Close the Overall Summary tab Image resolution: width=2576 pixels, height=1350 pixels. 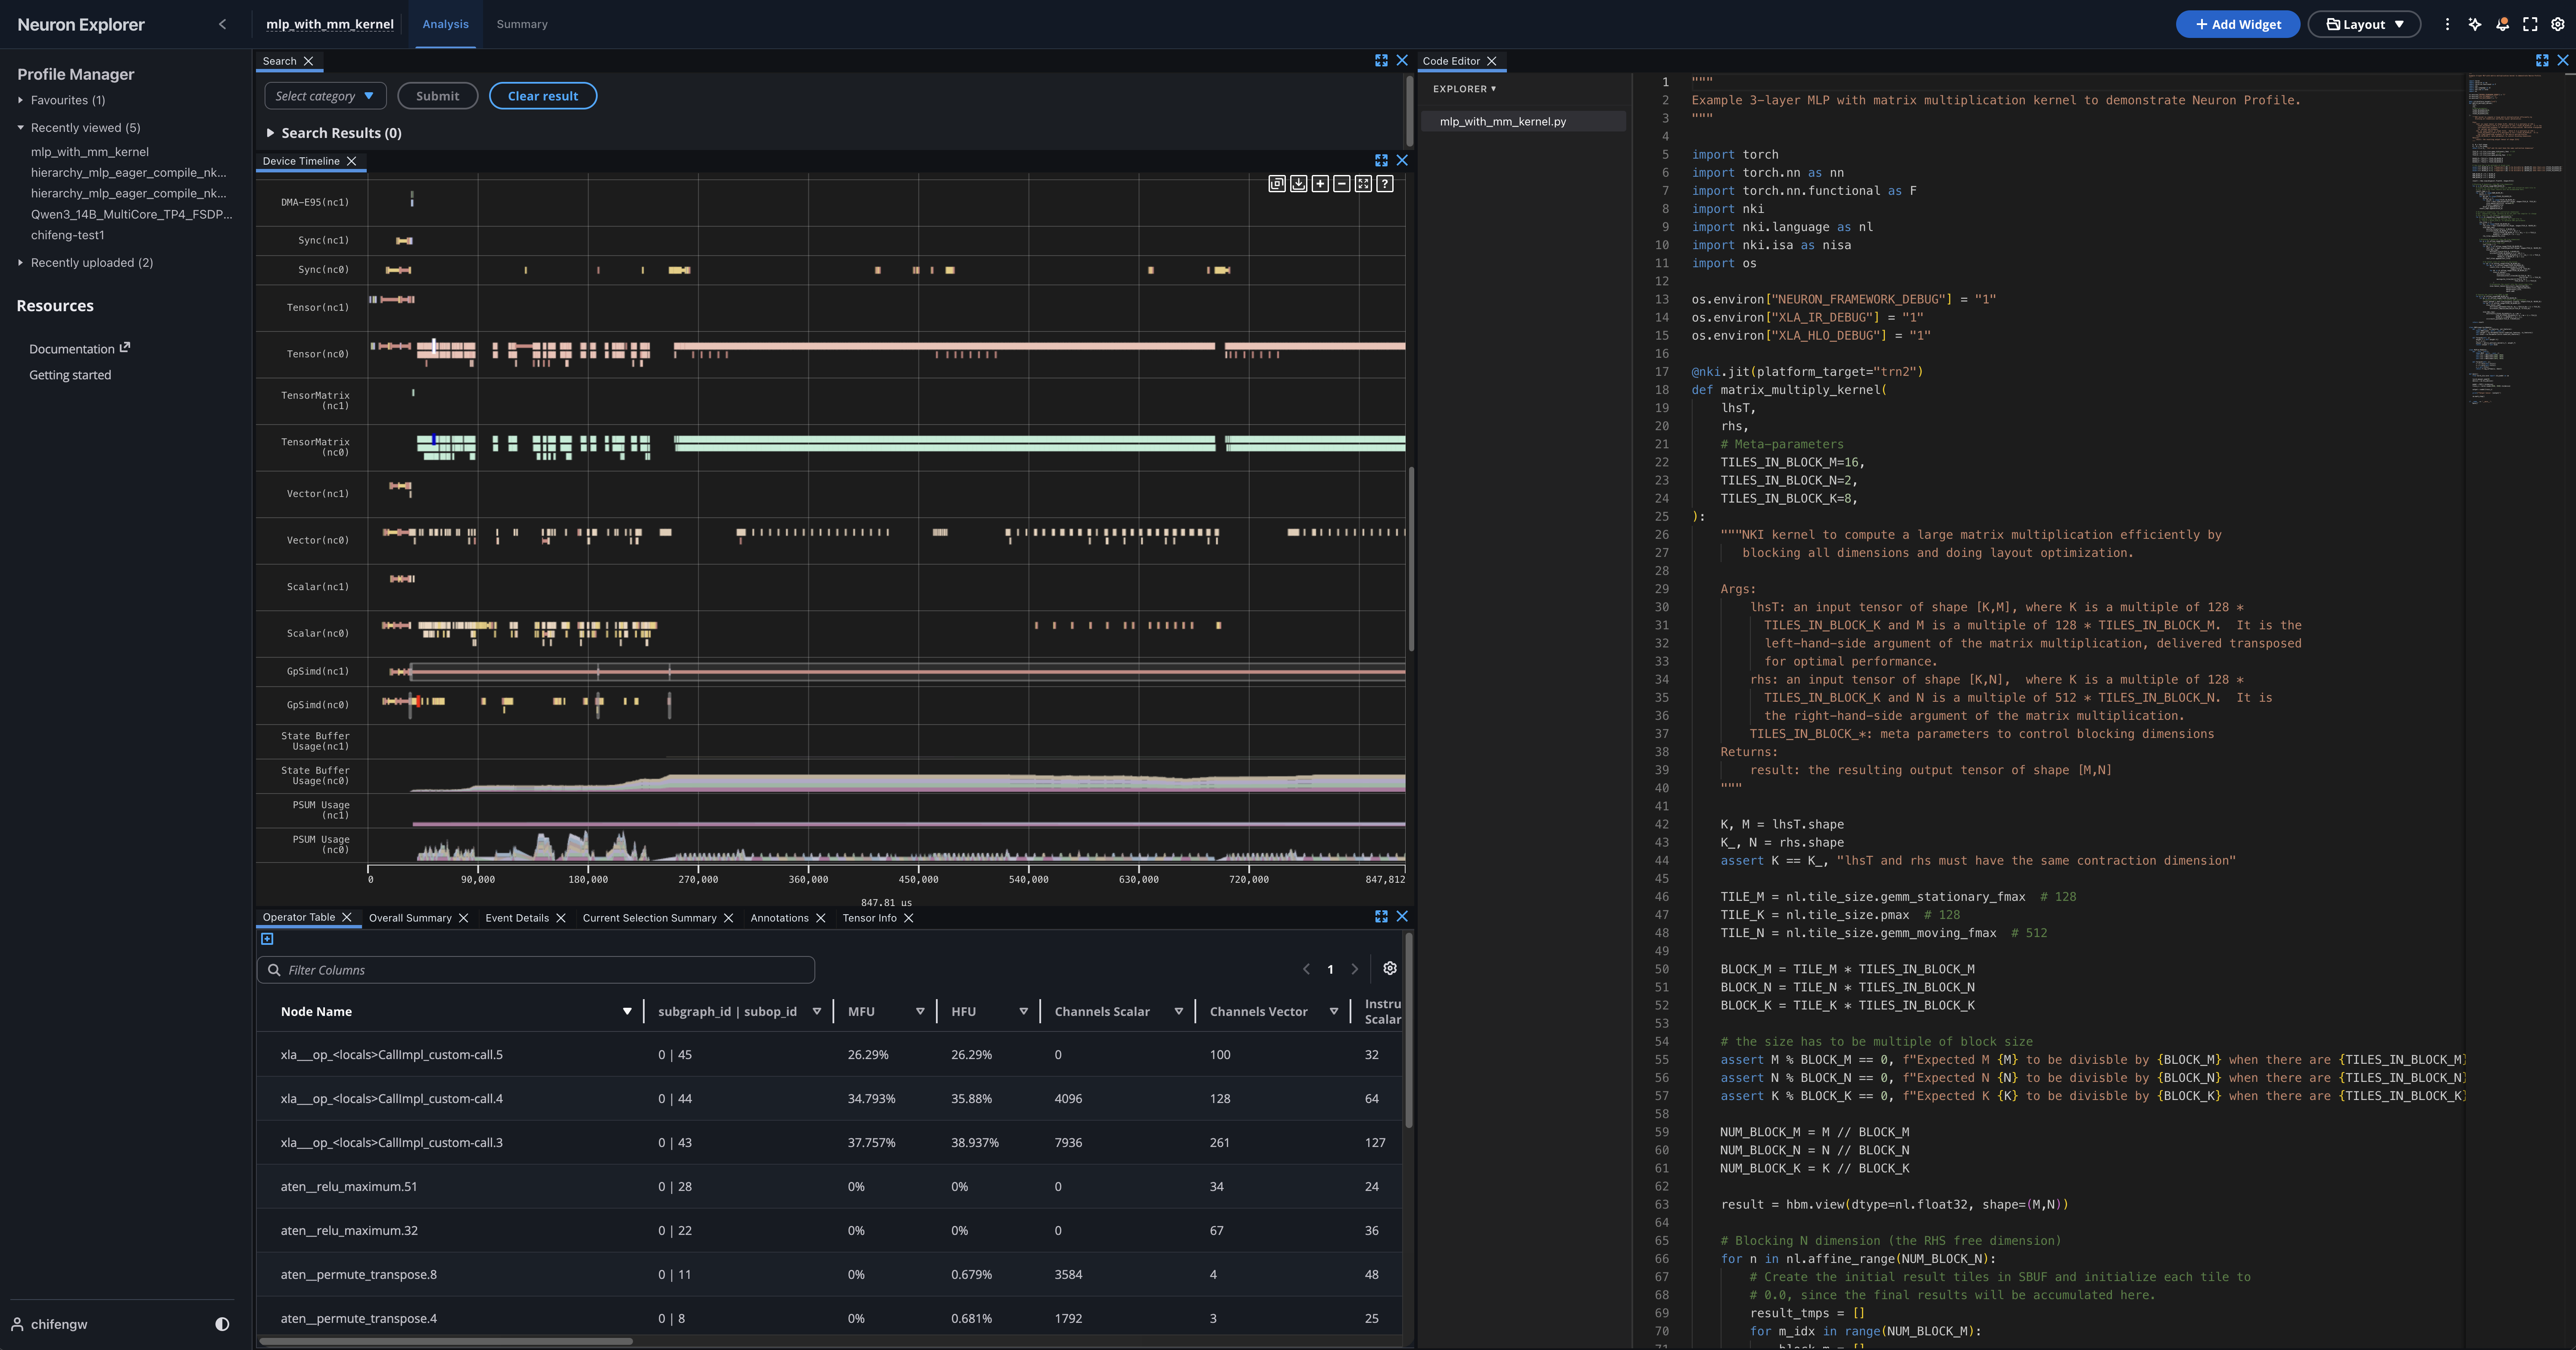point(463,918)
